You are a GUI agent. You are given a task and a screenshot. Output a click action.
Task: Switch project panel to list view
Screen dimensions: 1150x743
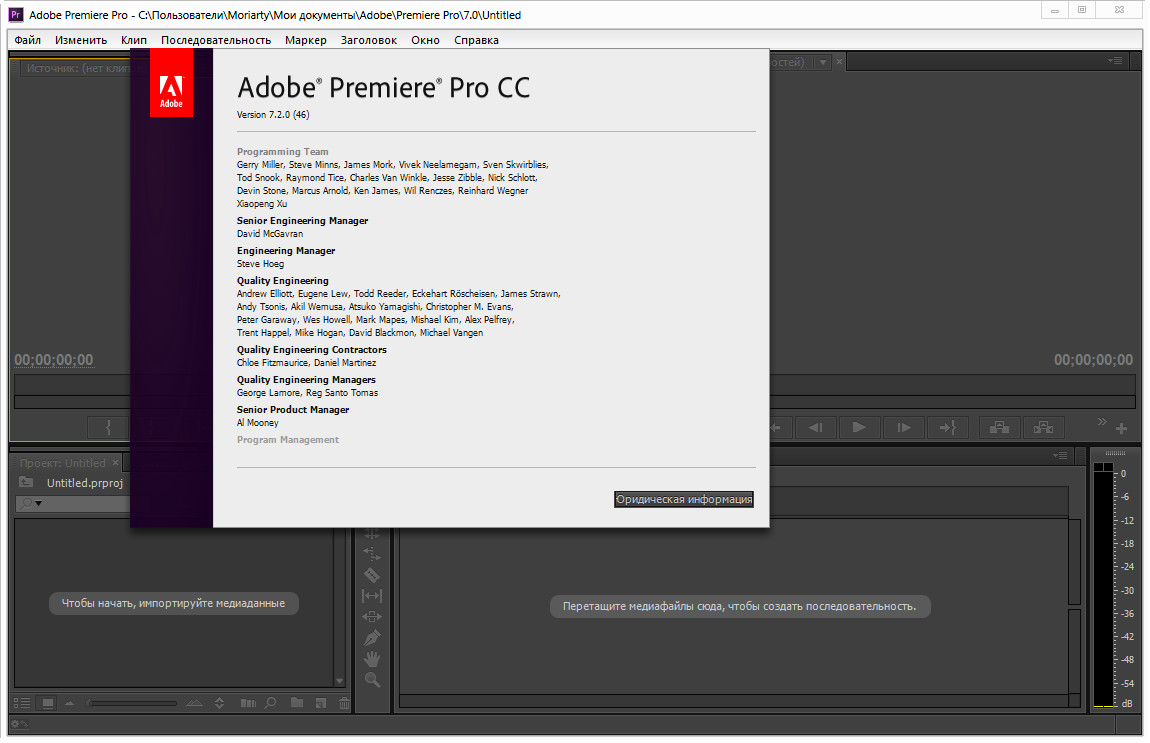22,703
